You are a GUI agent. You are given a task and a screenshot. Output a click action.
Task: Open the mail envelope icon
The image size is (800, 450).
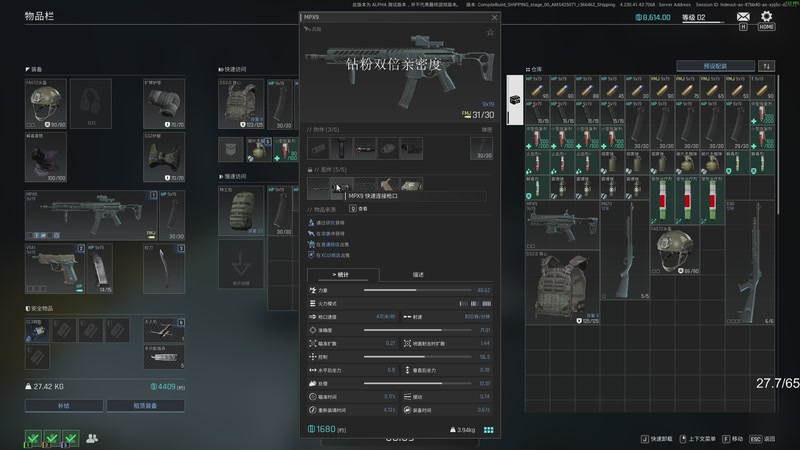coord(743,16)
